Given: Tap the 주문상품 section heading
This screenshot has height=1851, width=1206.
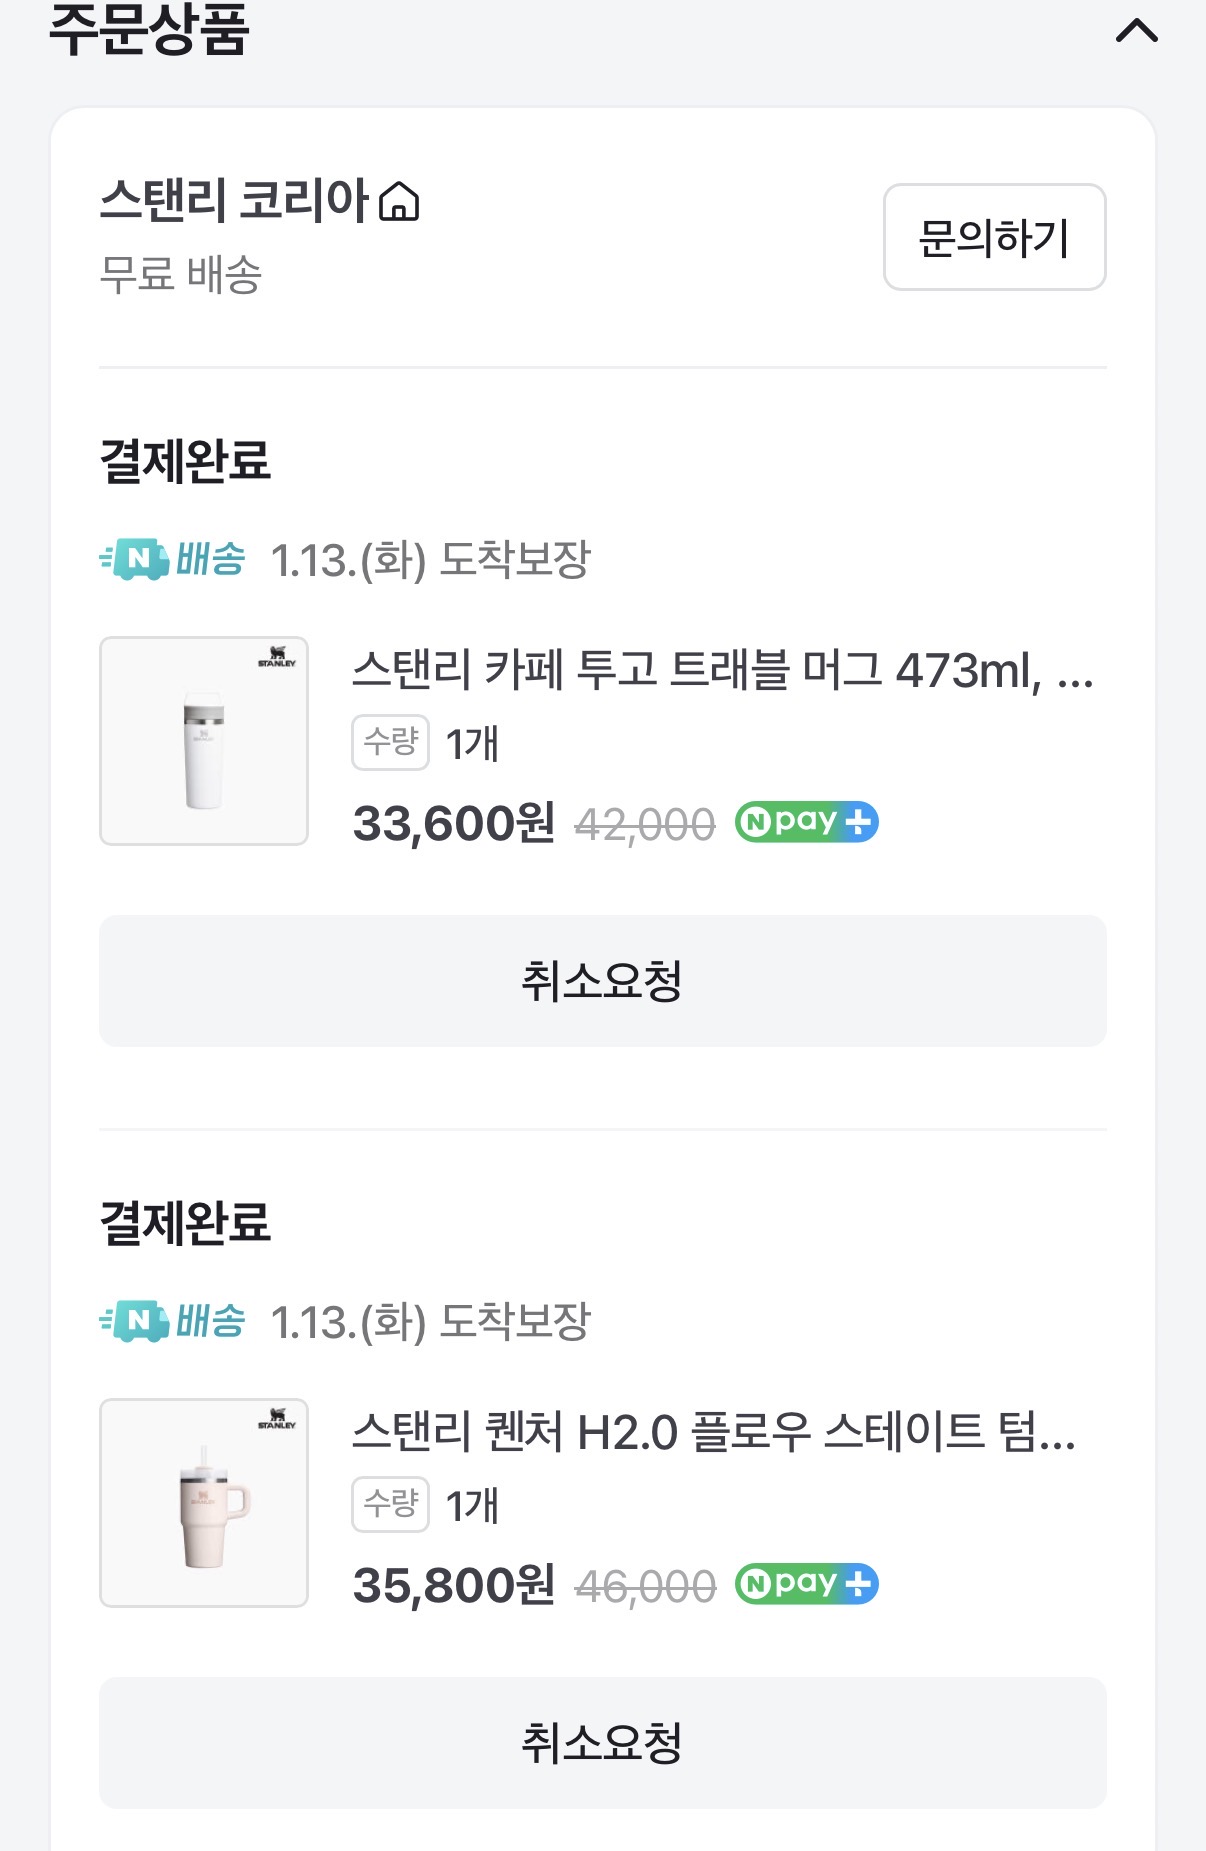Looking at the screenshot, I should [x=148, y=30].
